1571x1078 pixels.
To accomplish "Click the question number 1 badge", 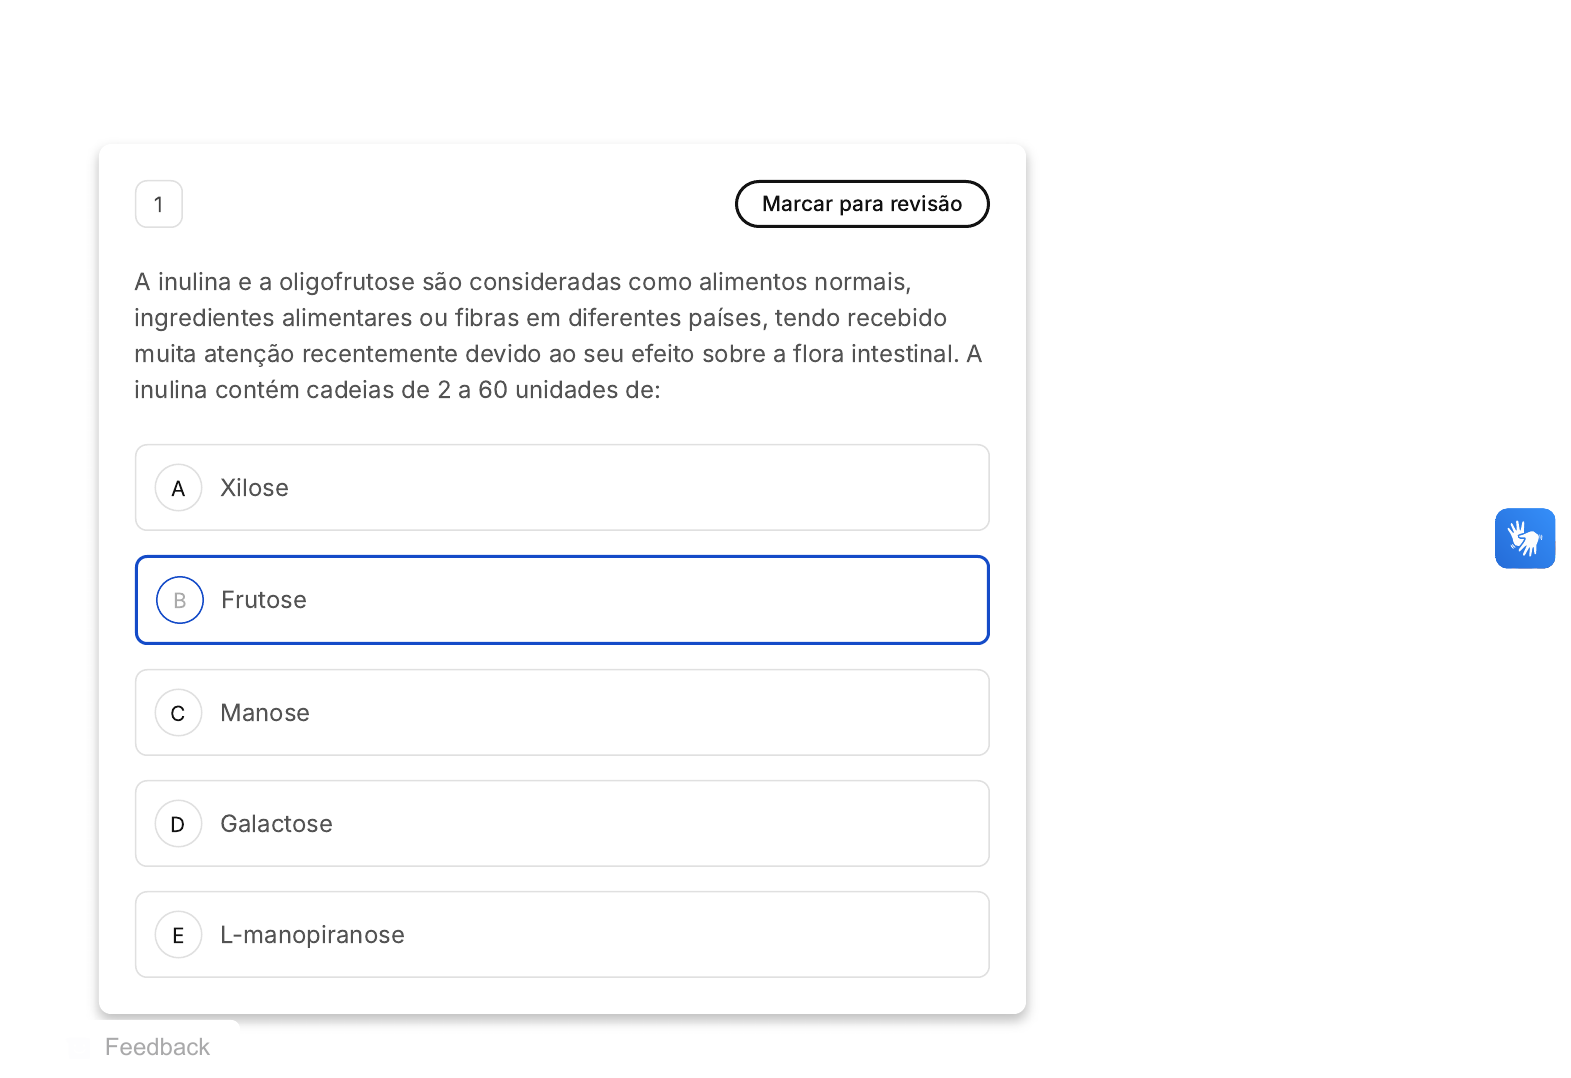I will pos(159,204).
